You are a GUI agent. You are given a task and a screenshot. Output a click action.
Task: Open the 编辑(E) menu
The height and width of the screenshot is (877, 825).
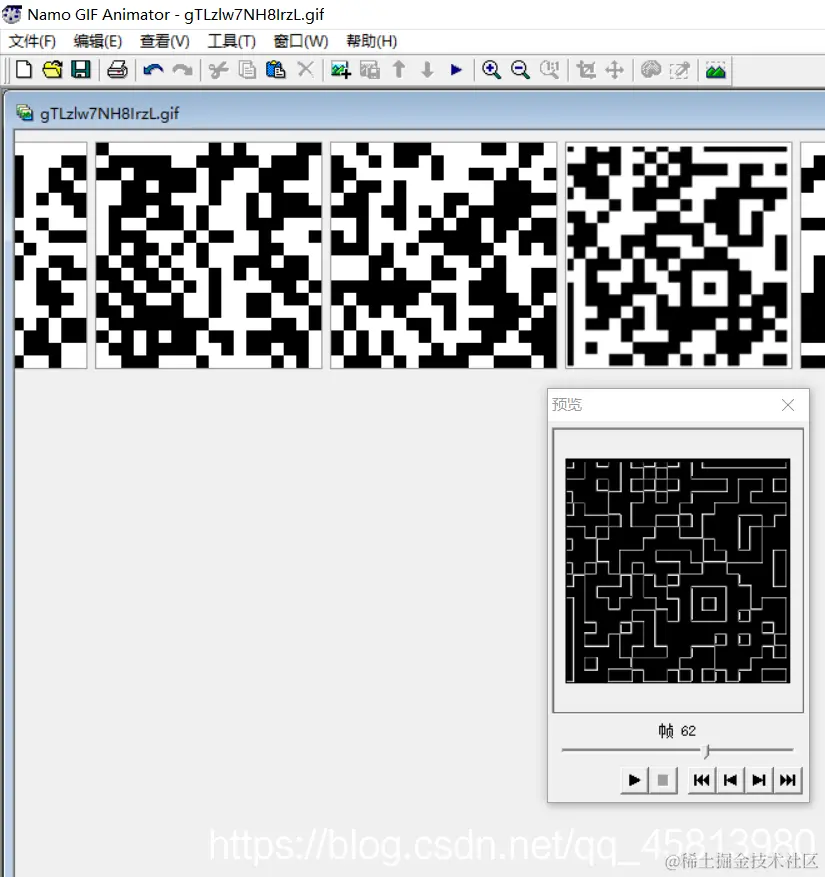click(x=97, y=41)
